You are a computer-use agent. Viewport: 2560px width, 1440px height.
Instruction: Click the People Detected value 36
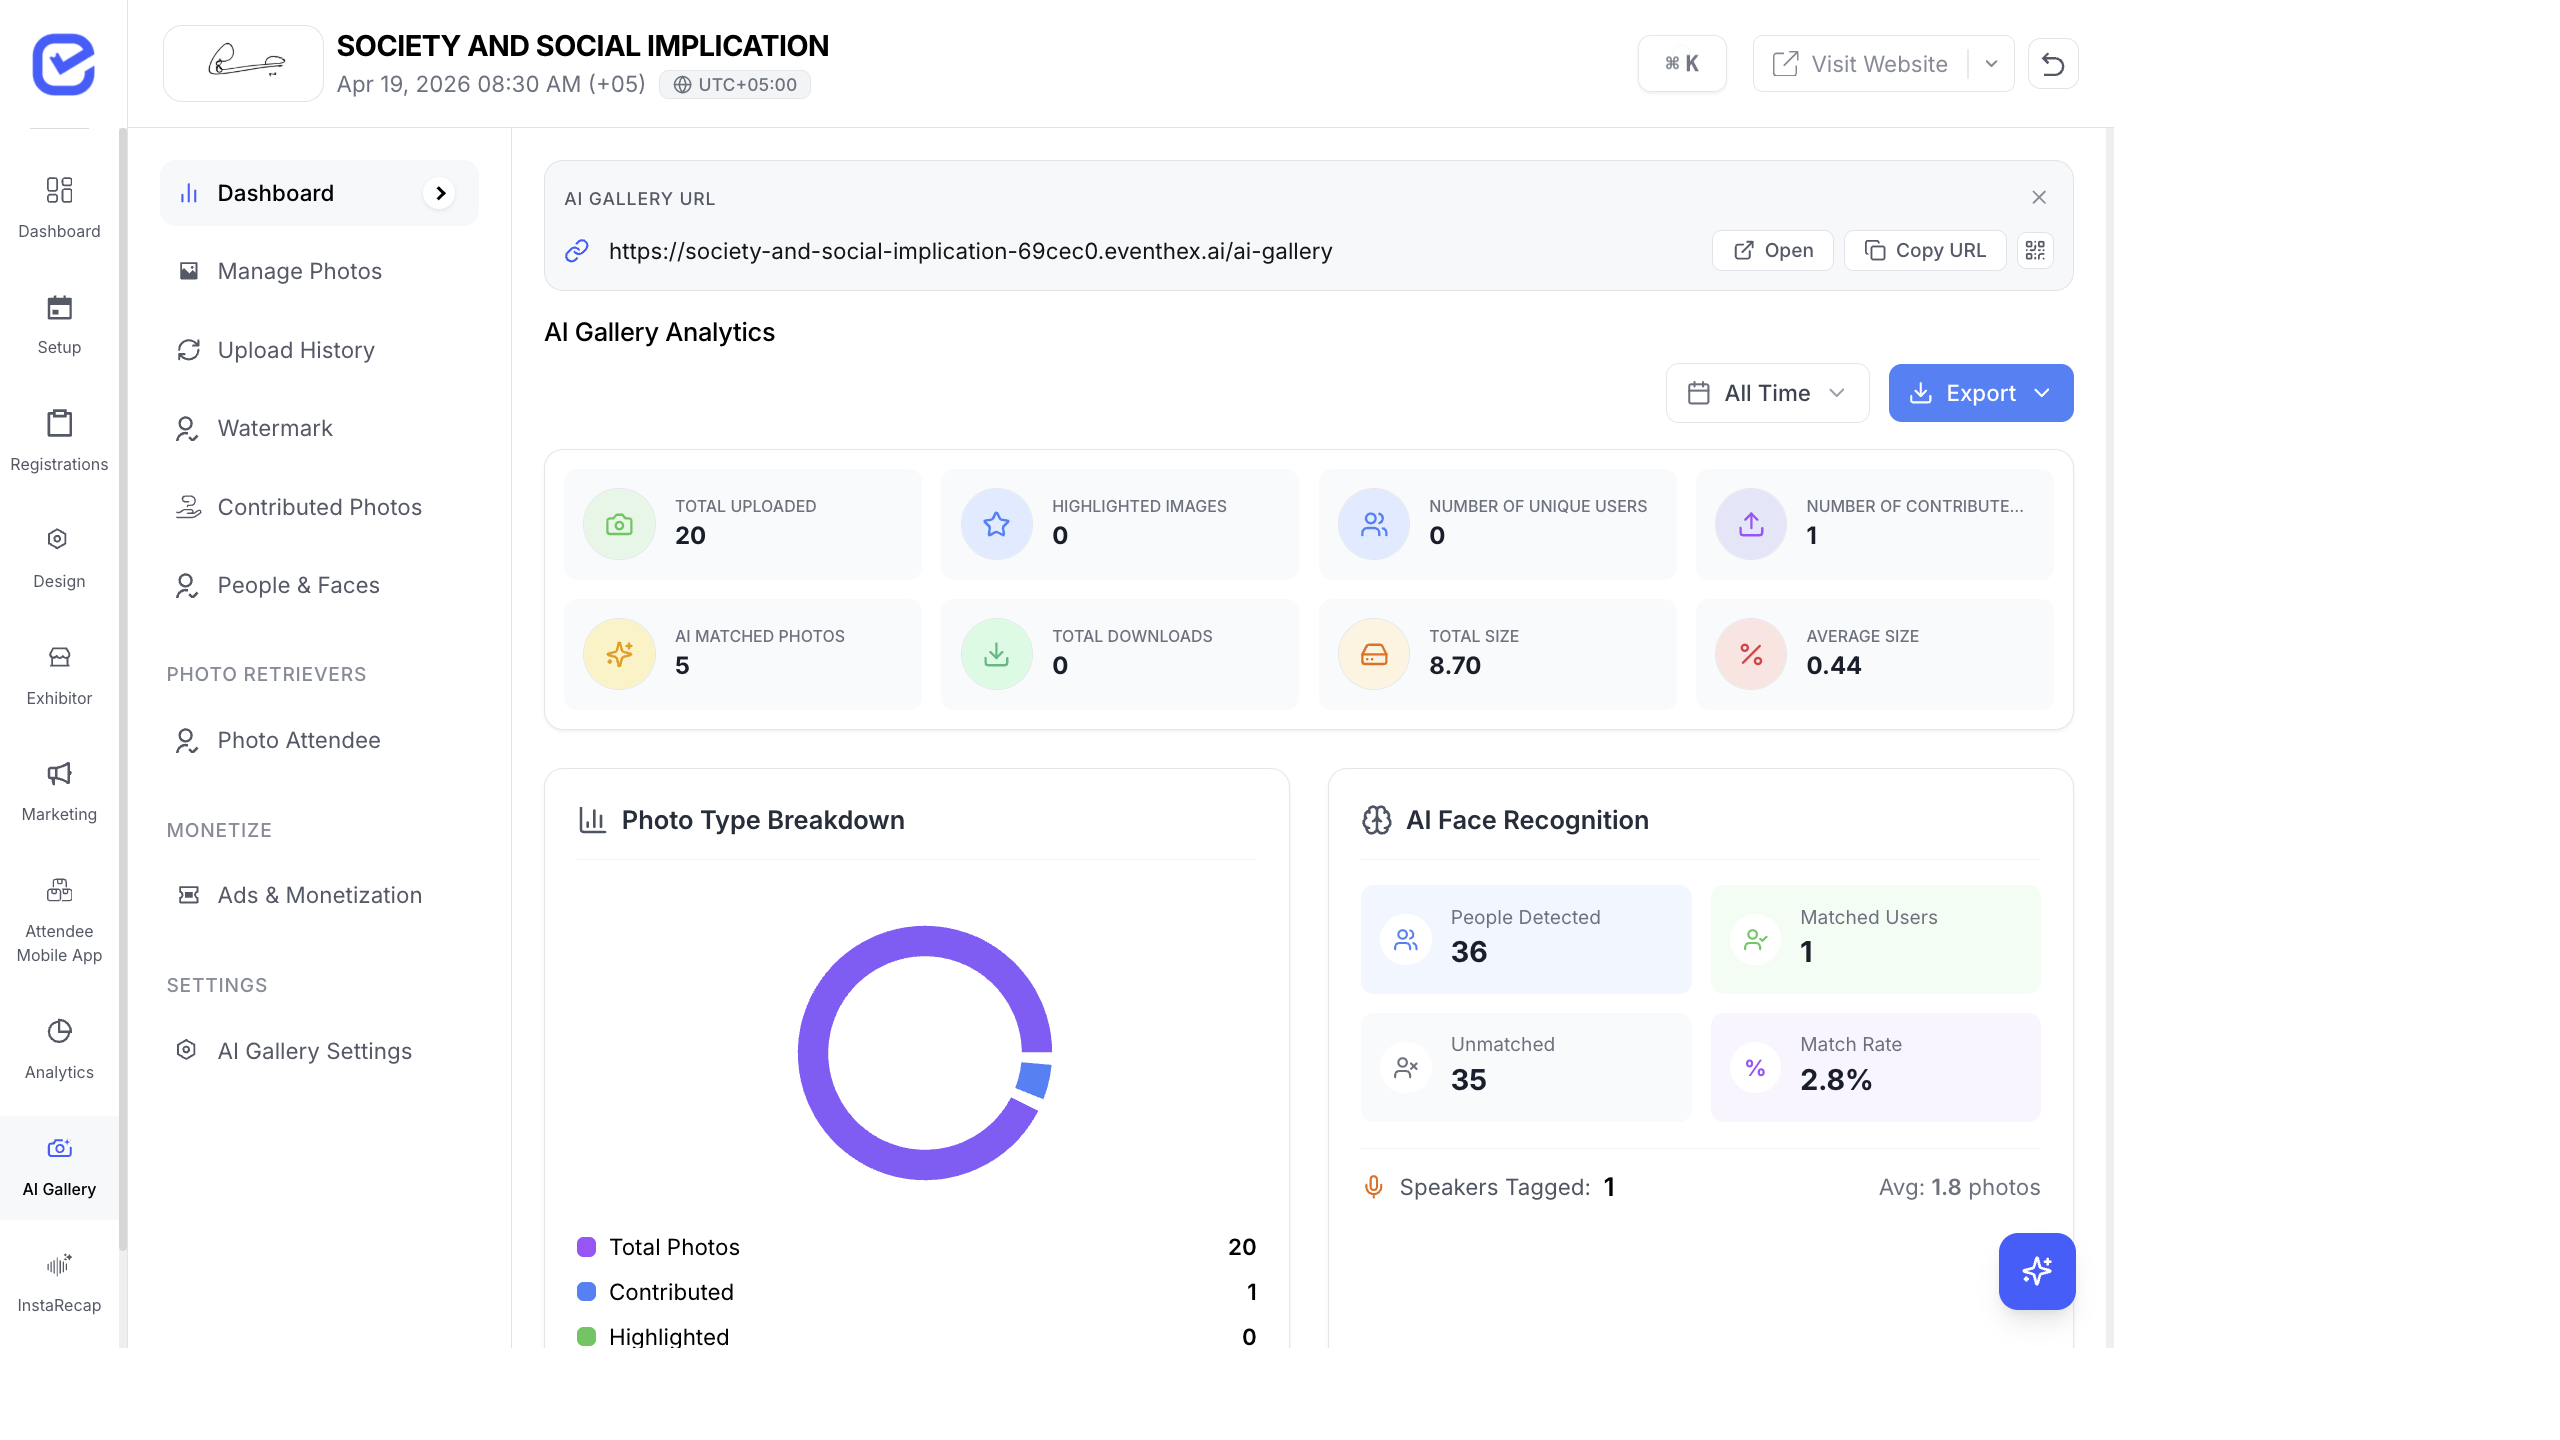coord(1468,952)
